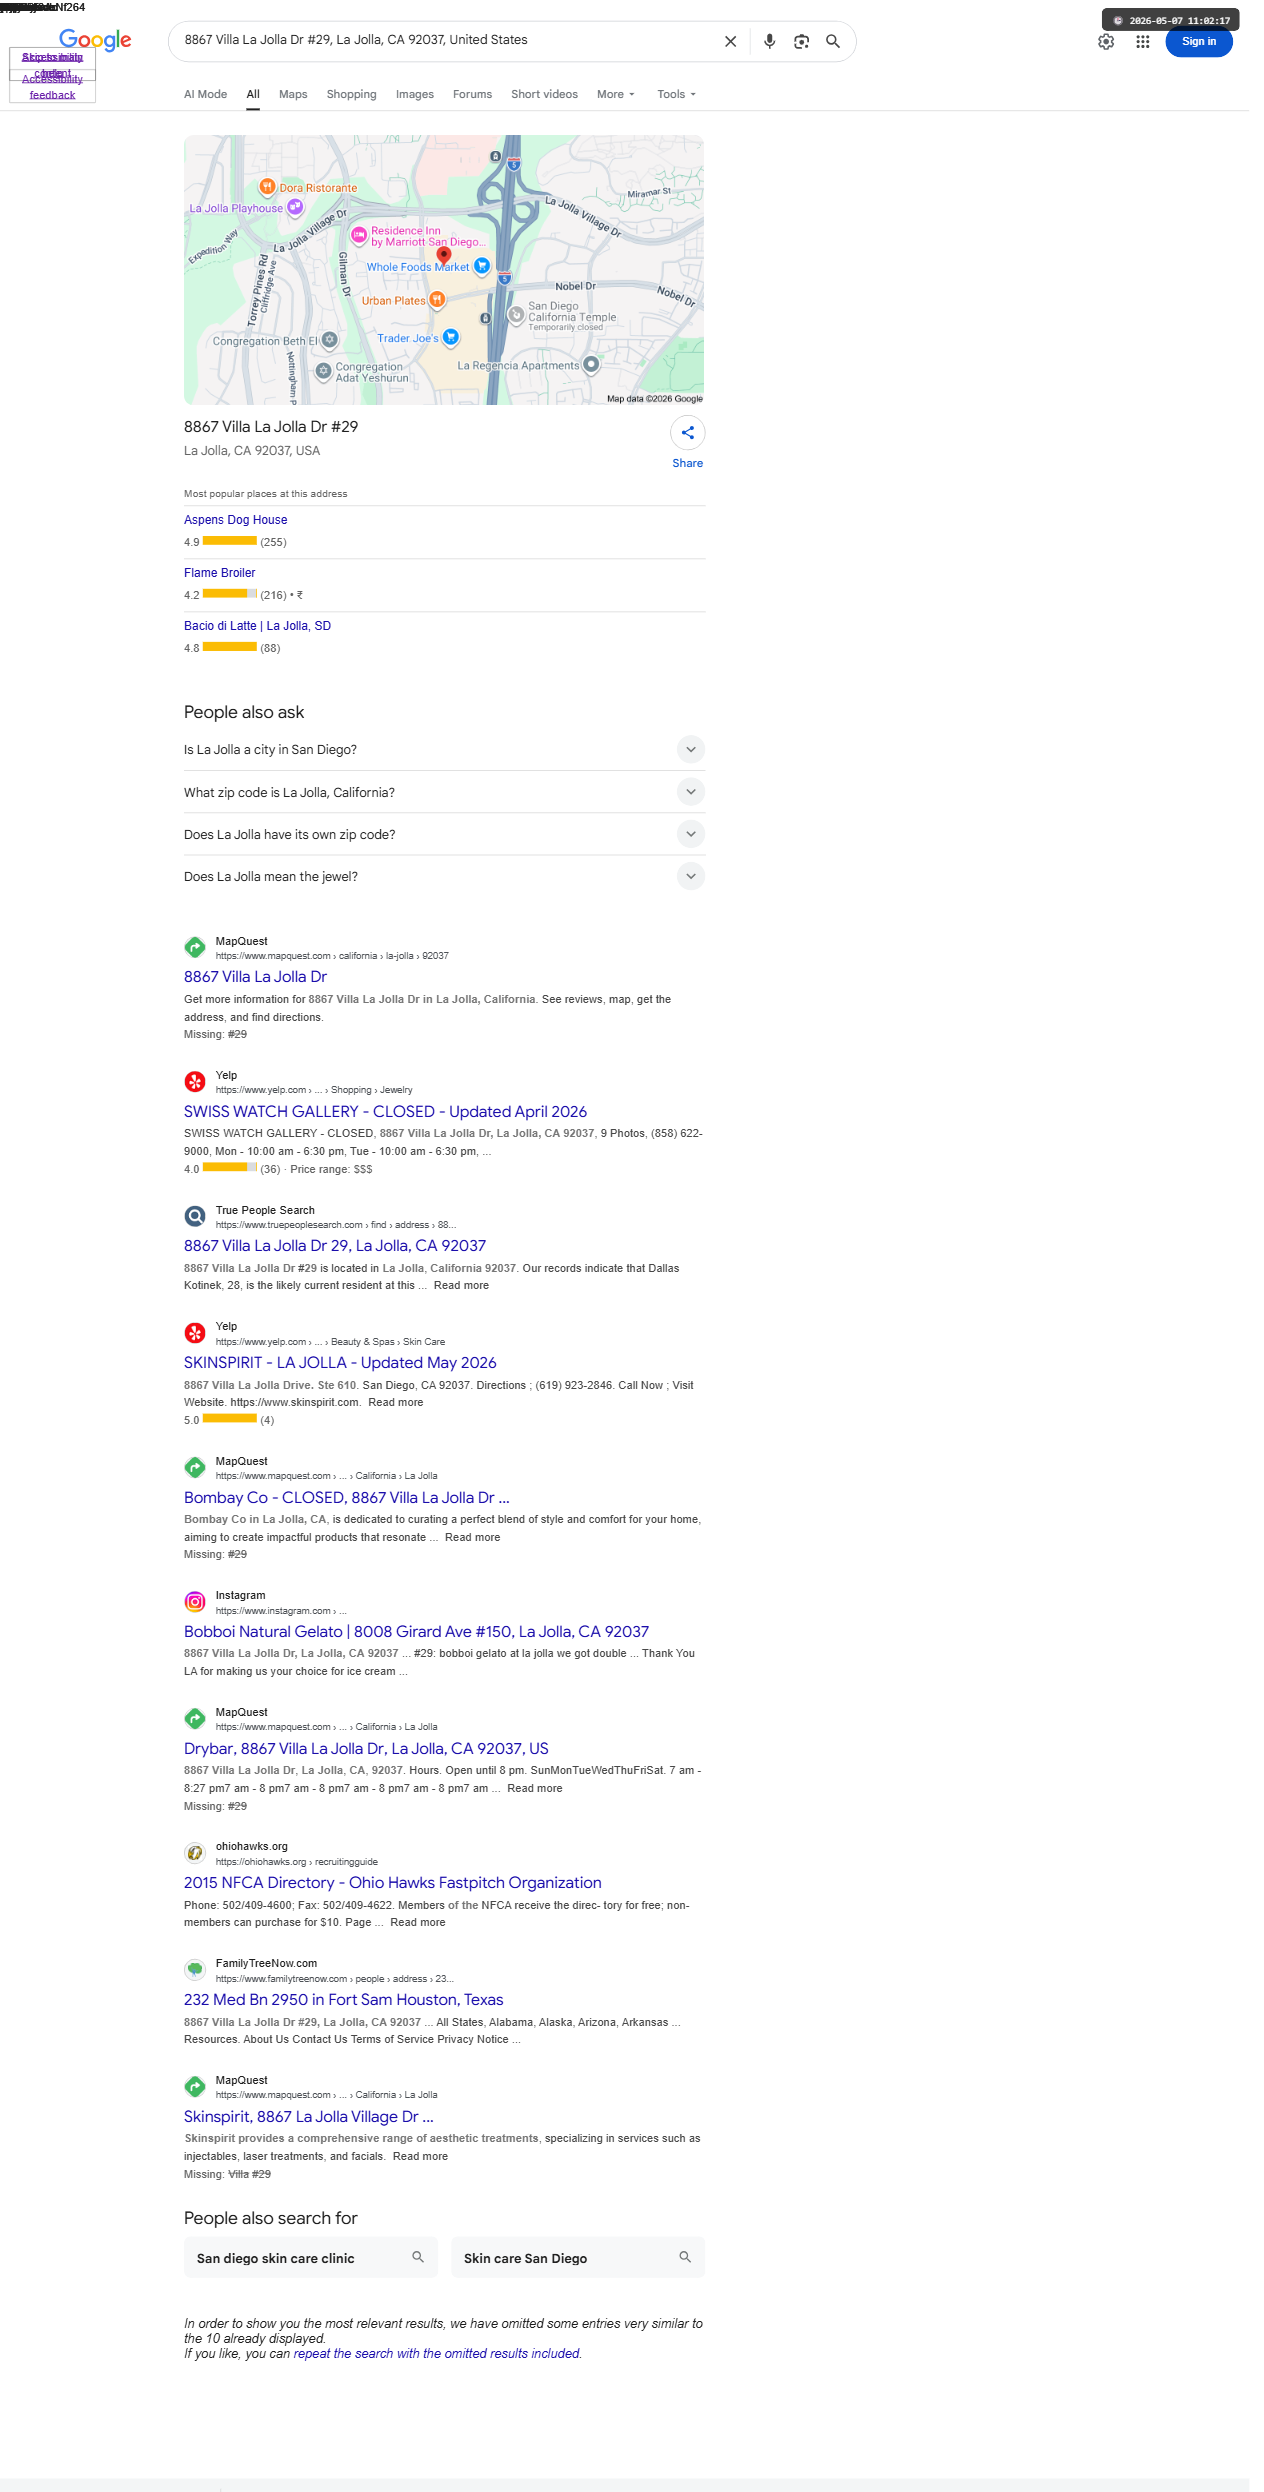Click the Accessibility feedback link
The image size is (1264, 2492).
(x=52, y=87)
